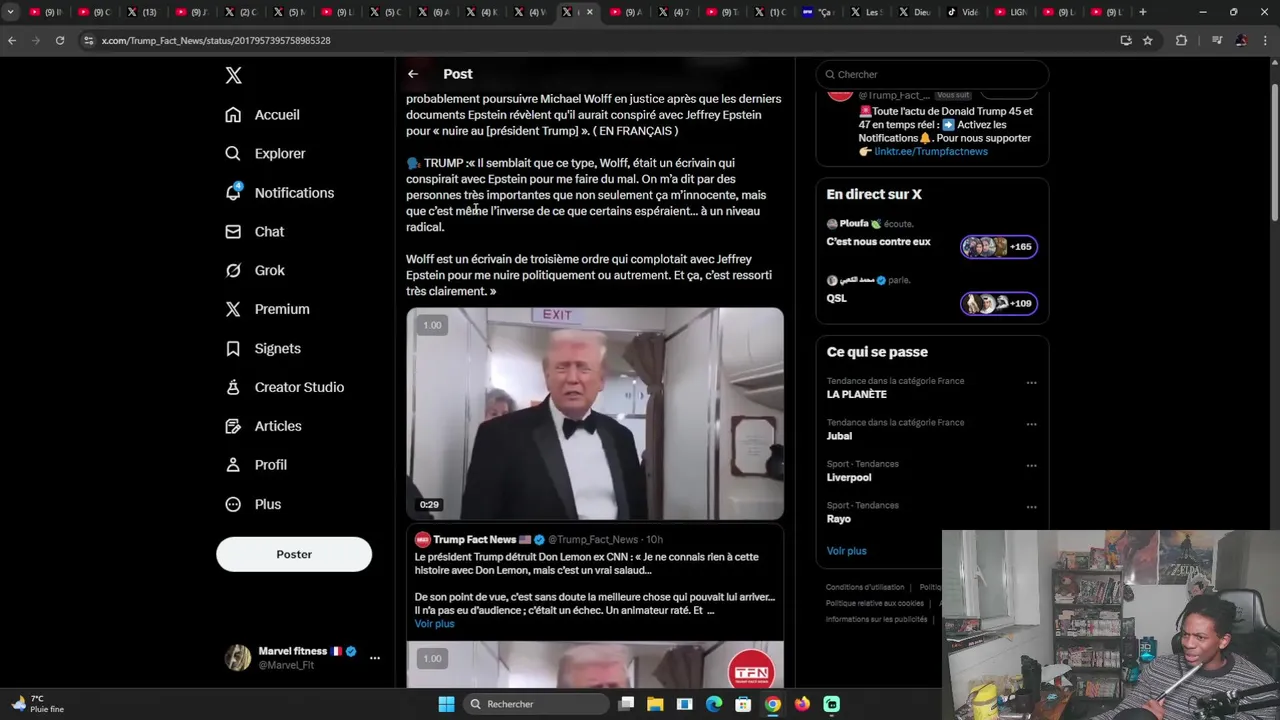The height and width of the screenshot is (720, 1280).
Task: Click the install app icon in the address bar
Action: click(1126, 40)
